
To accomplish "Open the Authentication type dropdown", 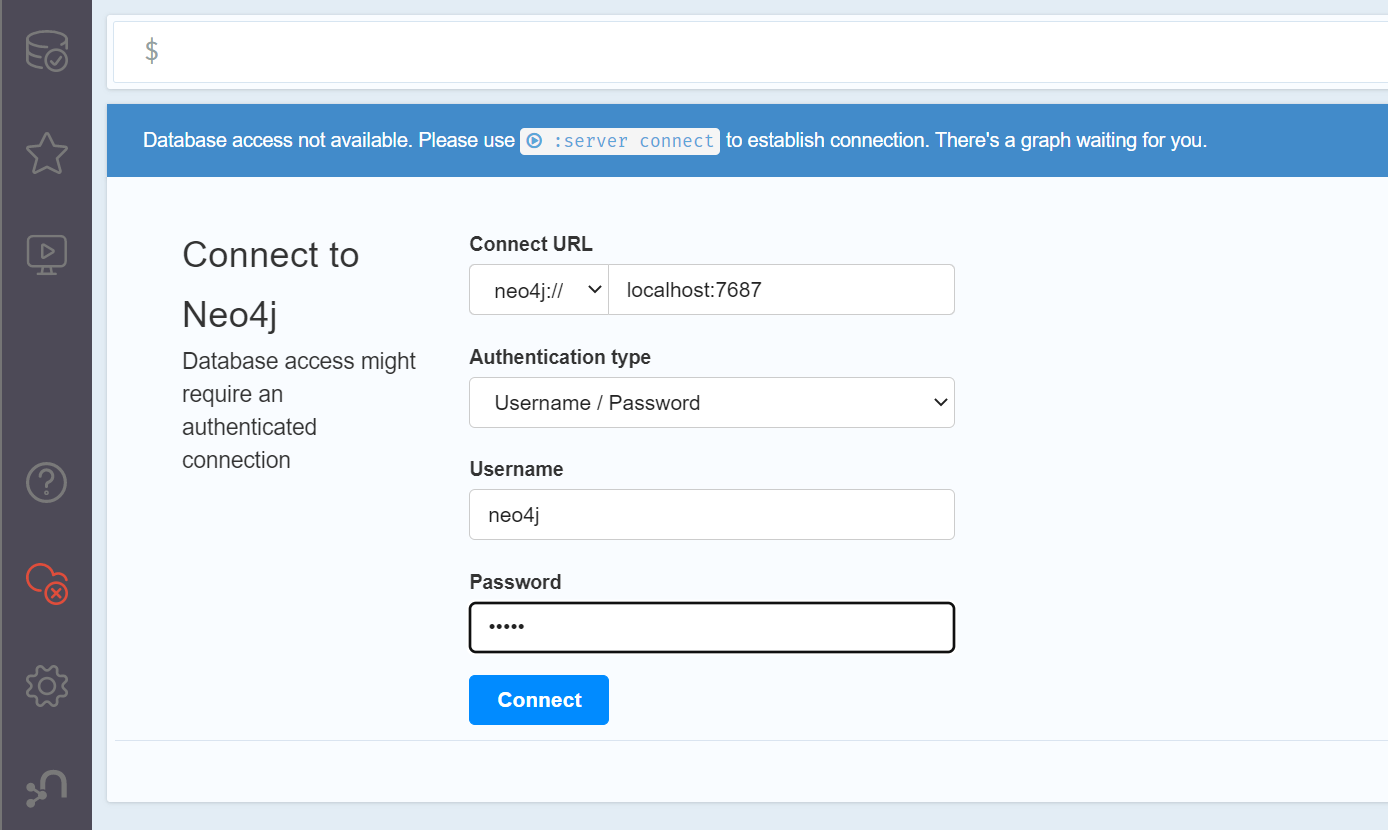I will point(712,402).
